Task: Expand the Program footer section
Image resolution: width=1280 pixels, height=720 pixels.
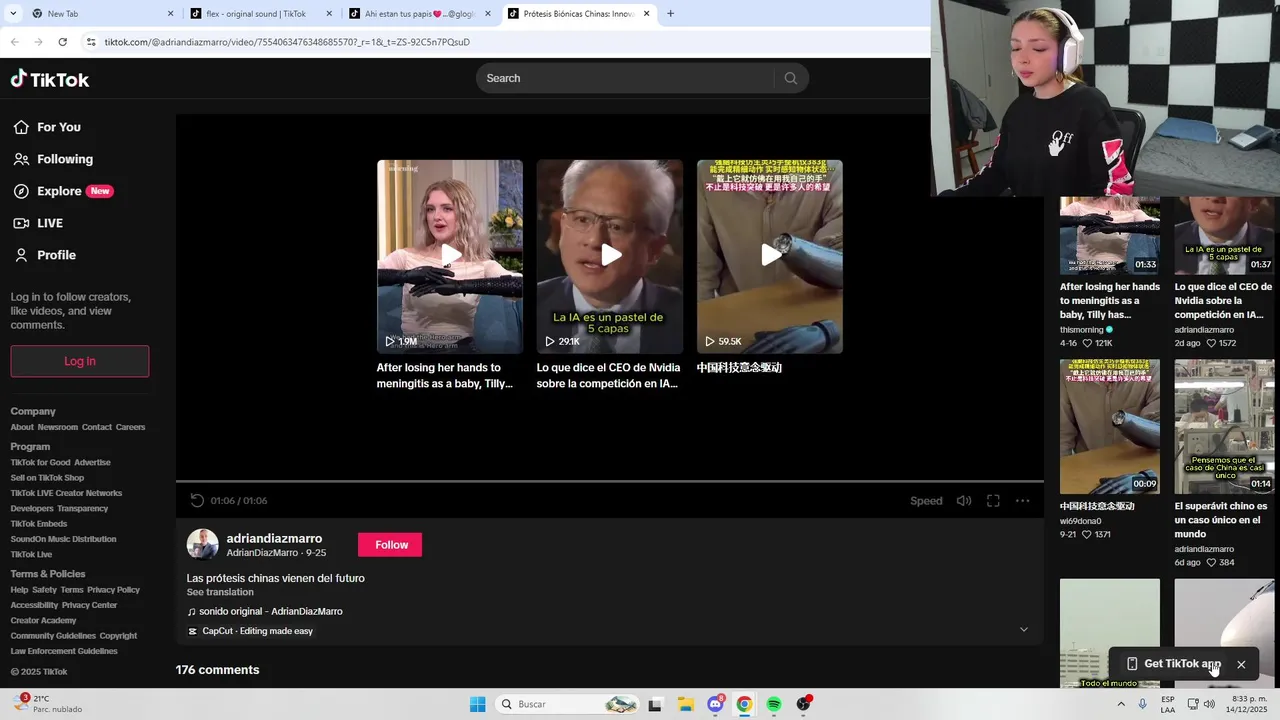Action: pyautogui.click(x=30, y=447)
